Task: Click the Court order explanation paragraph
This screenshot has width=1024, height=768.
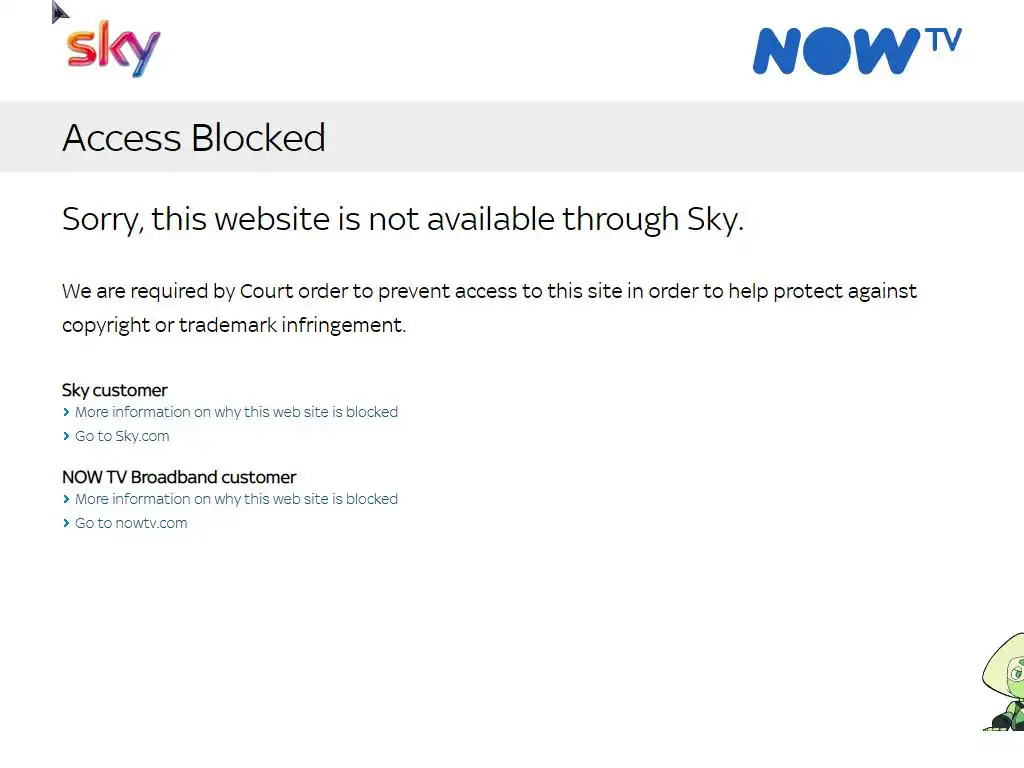Action: [490, 308]
